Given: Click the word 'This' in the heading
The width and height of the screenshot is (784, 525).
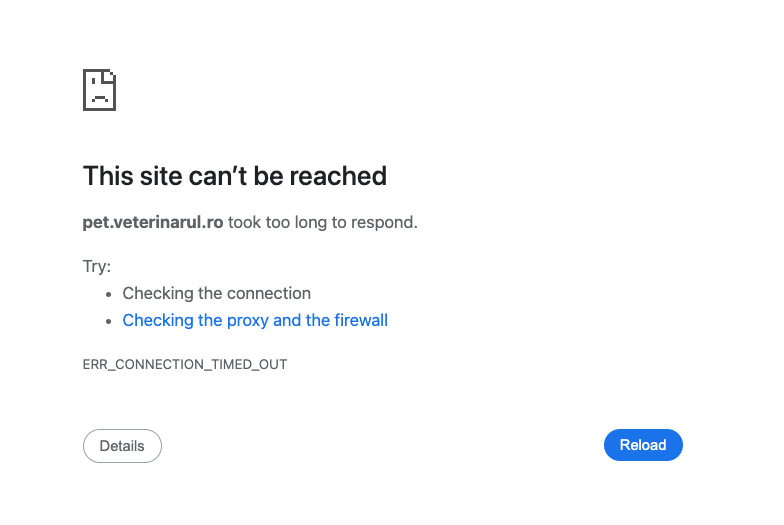Looking at the screenshot, I should click(107, 176).
